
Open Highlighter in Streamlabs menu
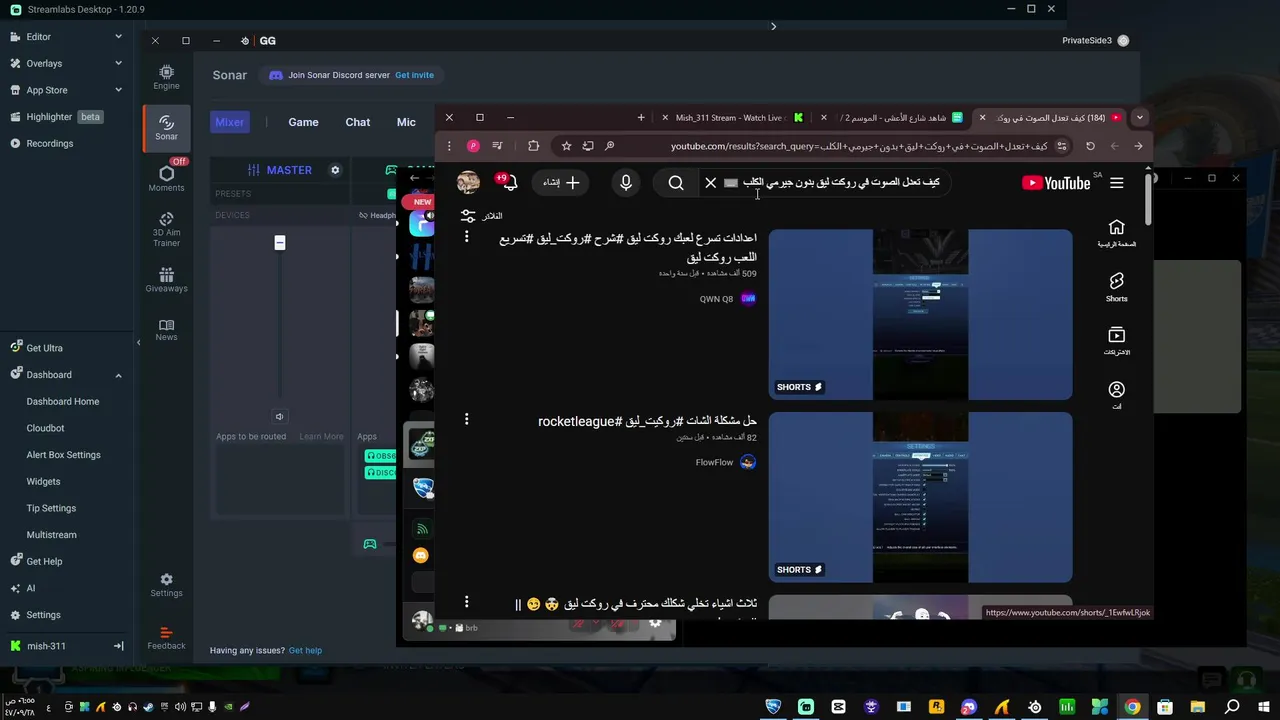point(50,117)
